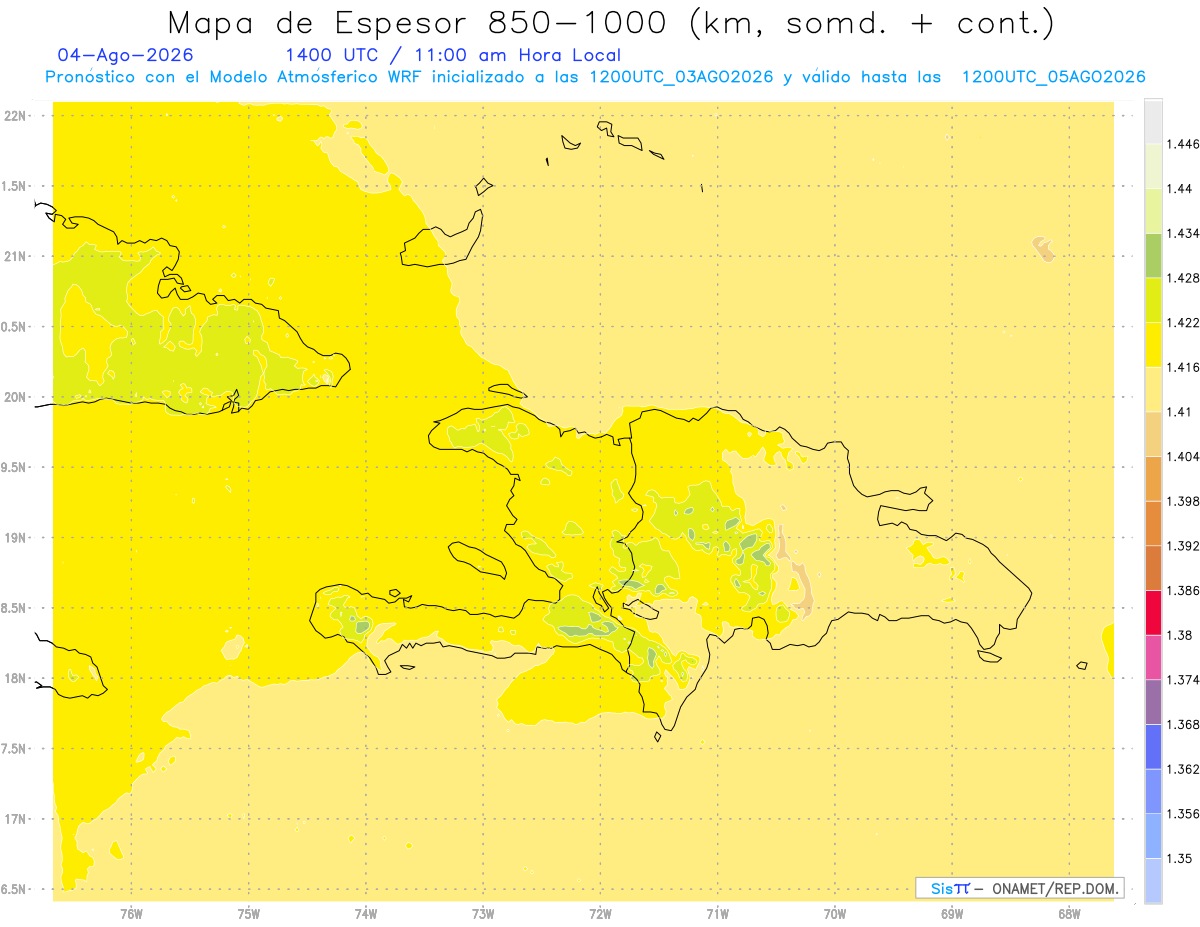
Task: Click the red legend swatch between 1.38 and 1.386
Action: click(1153, 613)
